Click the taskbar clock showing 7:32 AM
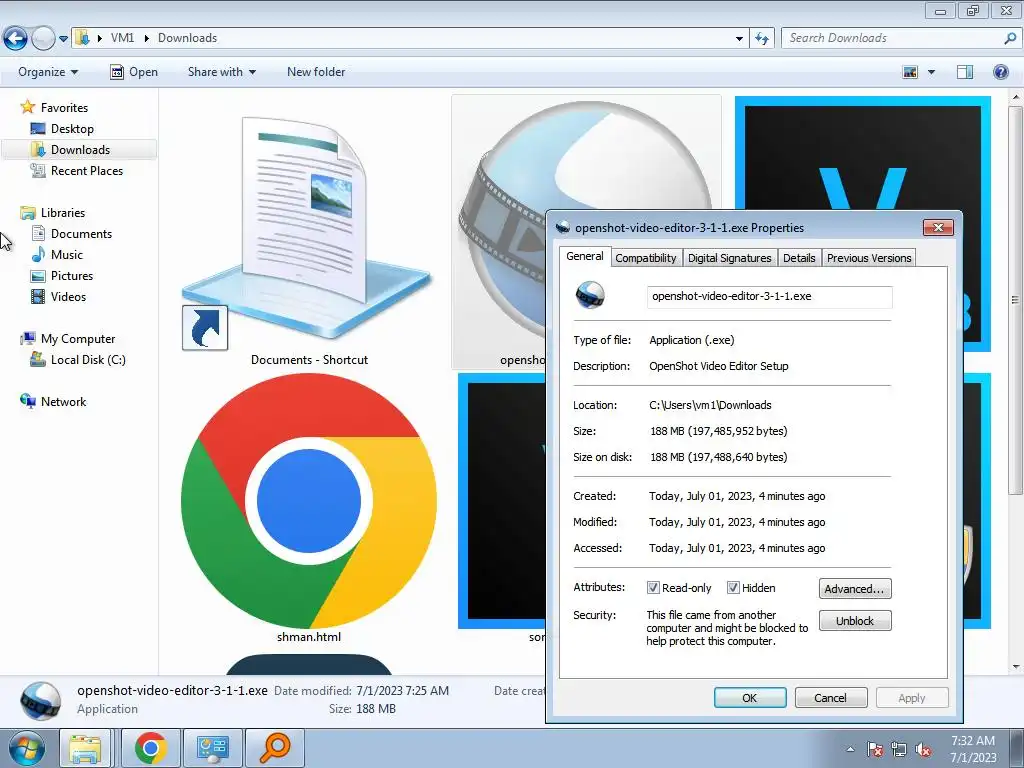Screen dimensions: 1024x768 click(973, 749)
